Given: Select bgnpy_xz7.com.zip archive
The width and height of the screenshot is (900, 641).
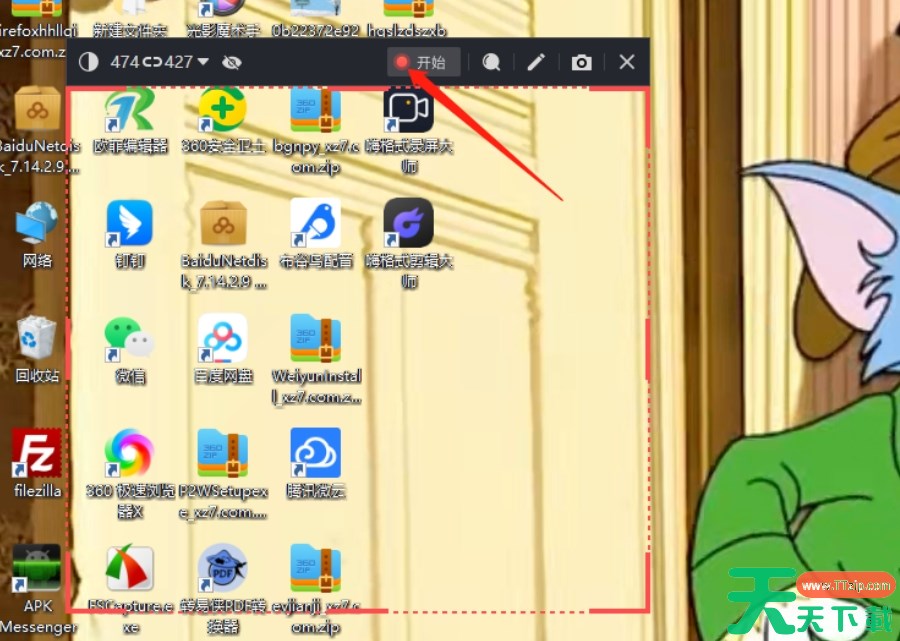Looking at the screenshot, I should coord(316,132).
